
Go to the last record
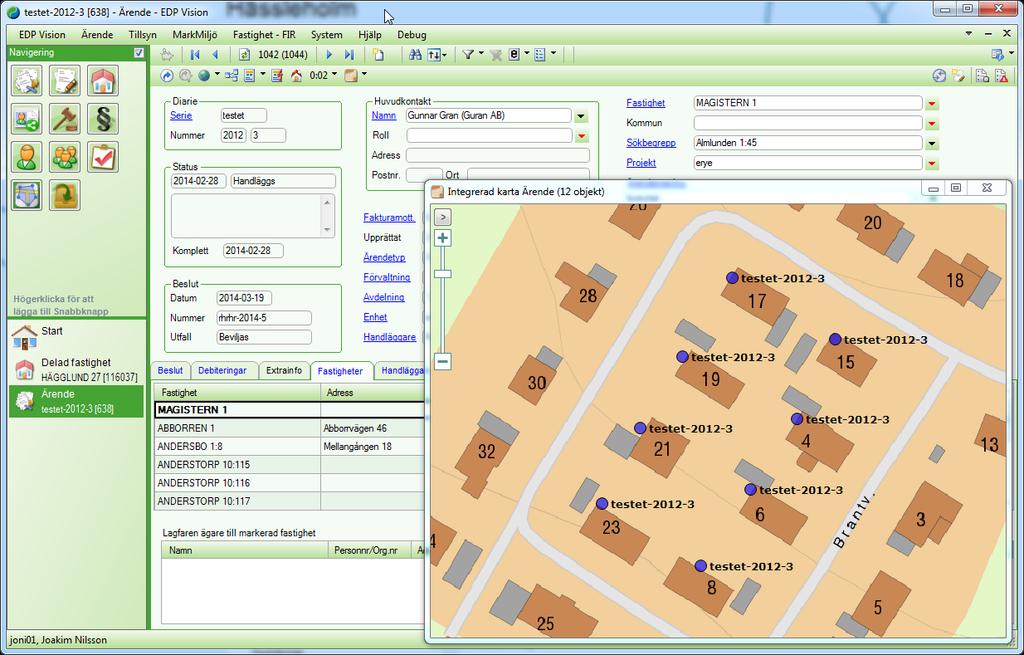click(x=349, y=55)
